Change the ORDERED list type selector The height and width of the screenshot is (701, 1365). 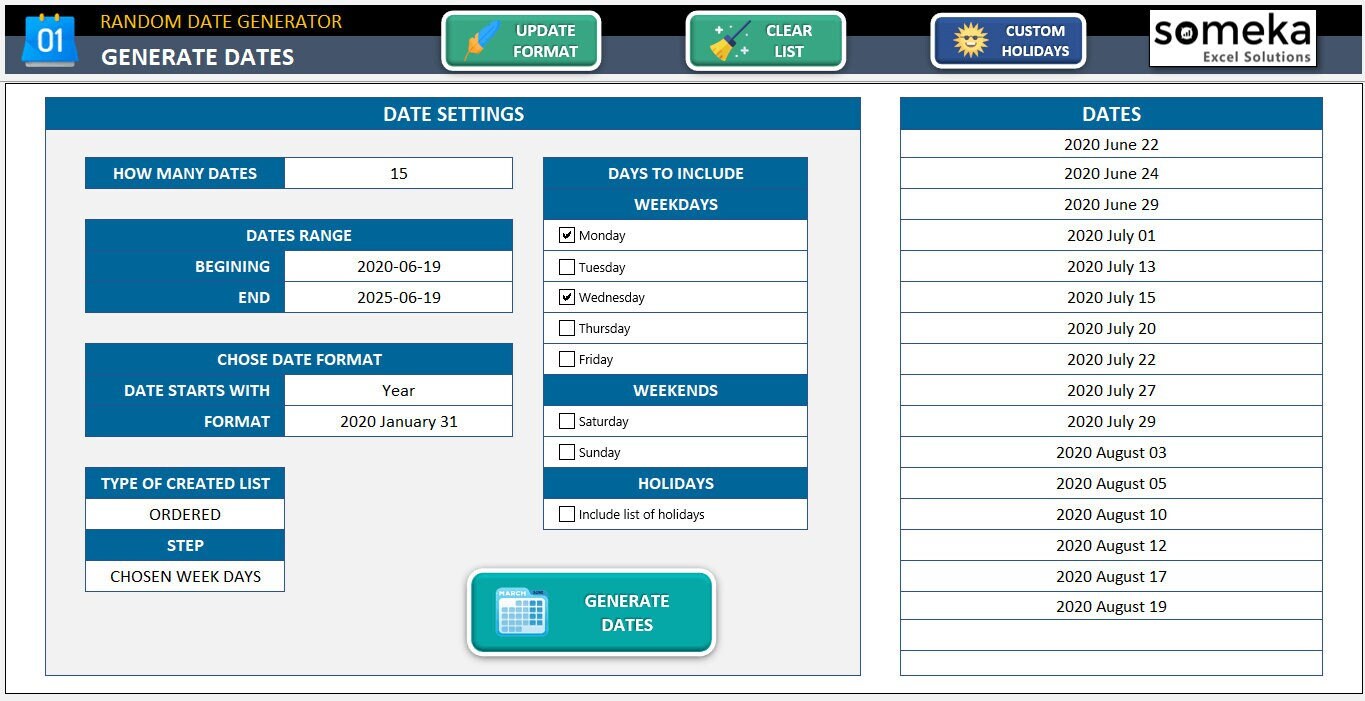tap(185, 514)
